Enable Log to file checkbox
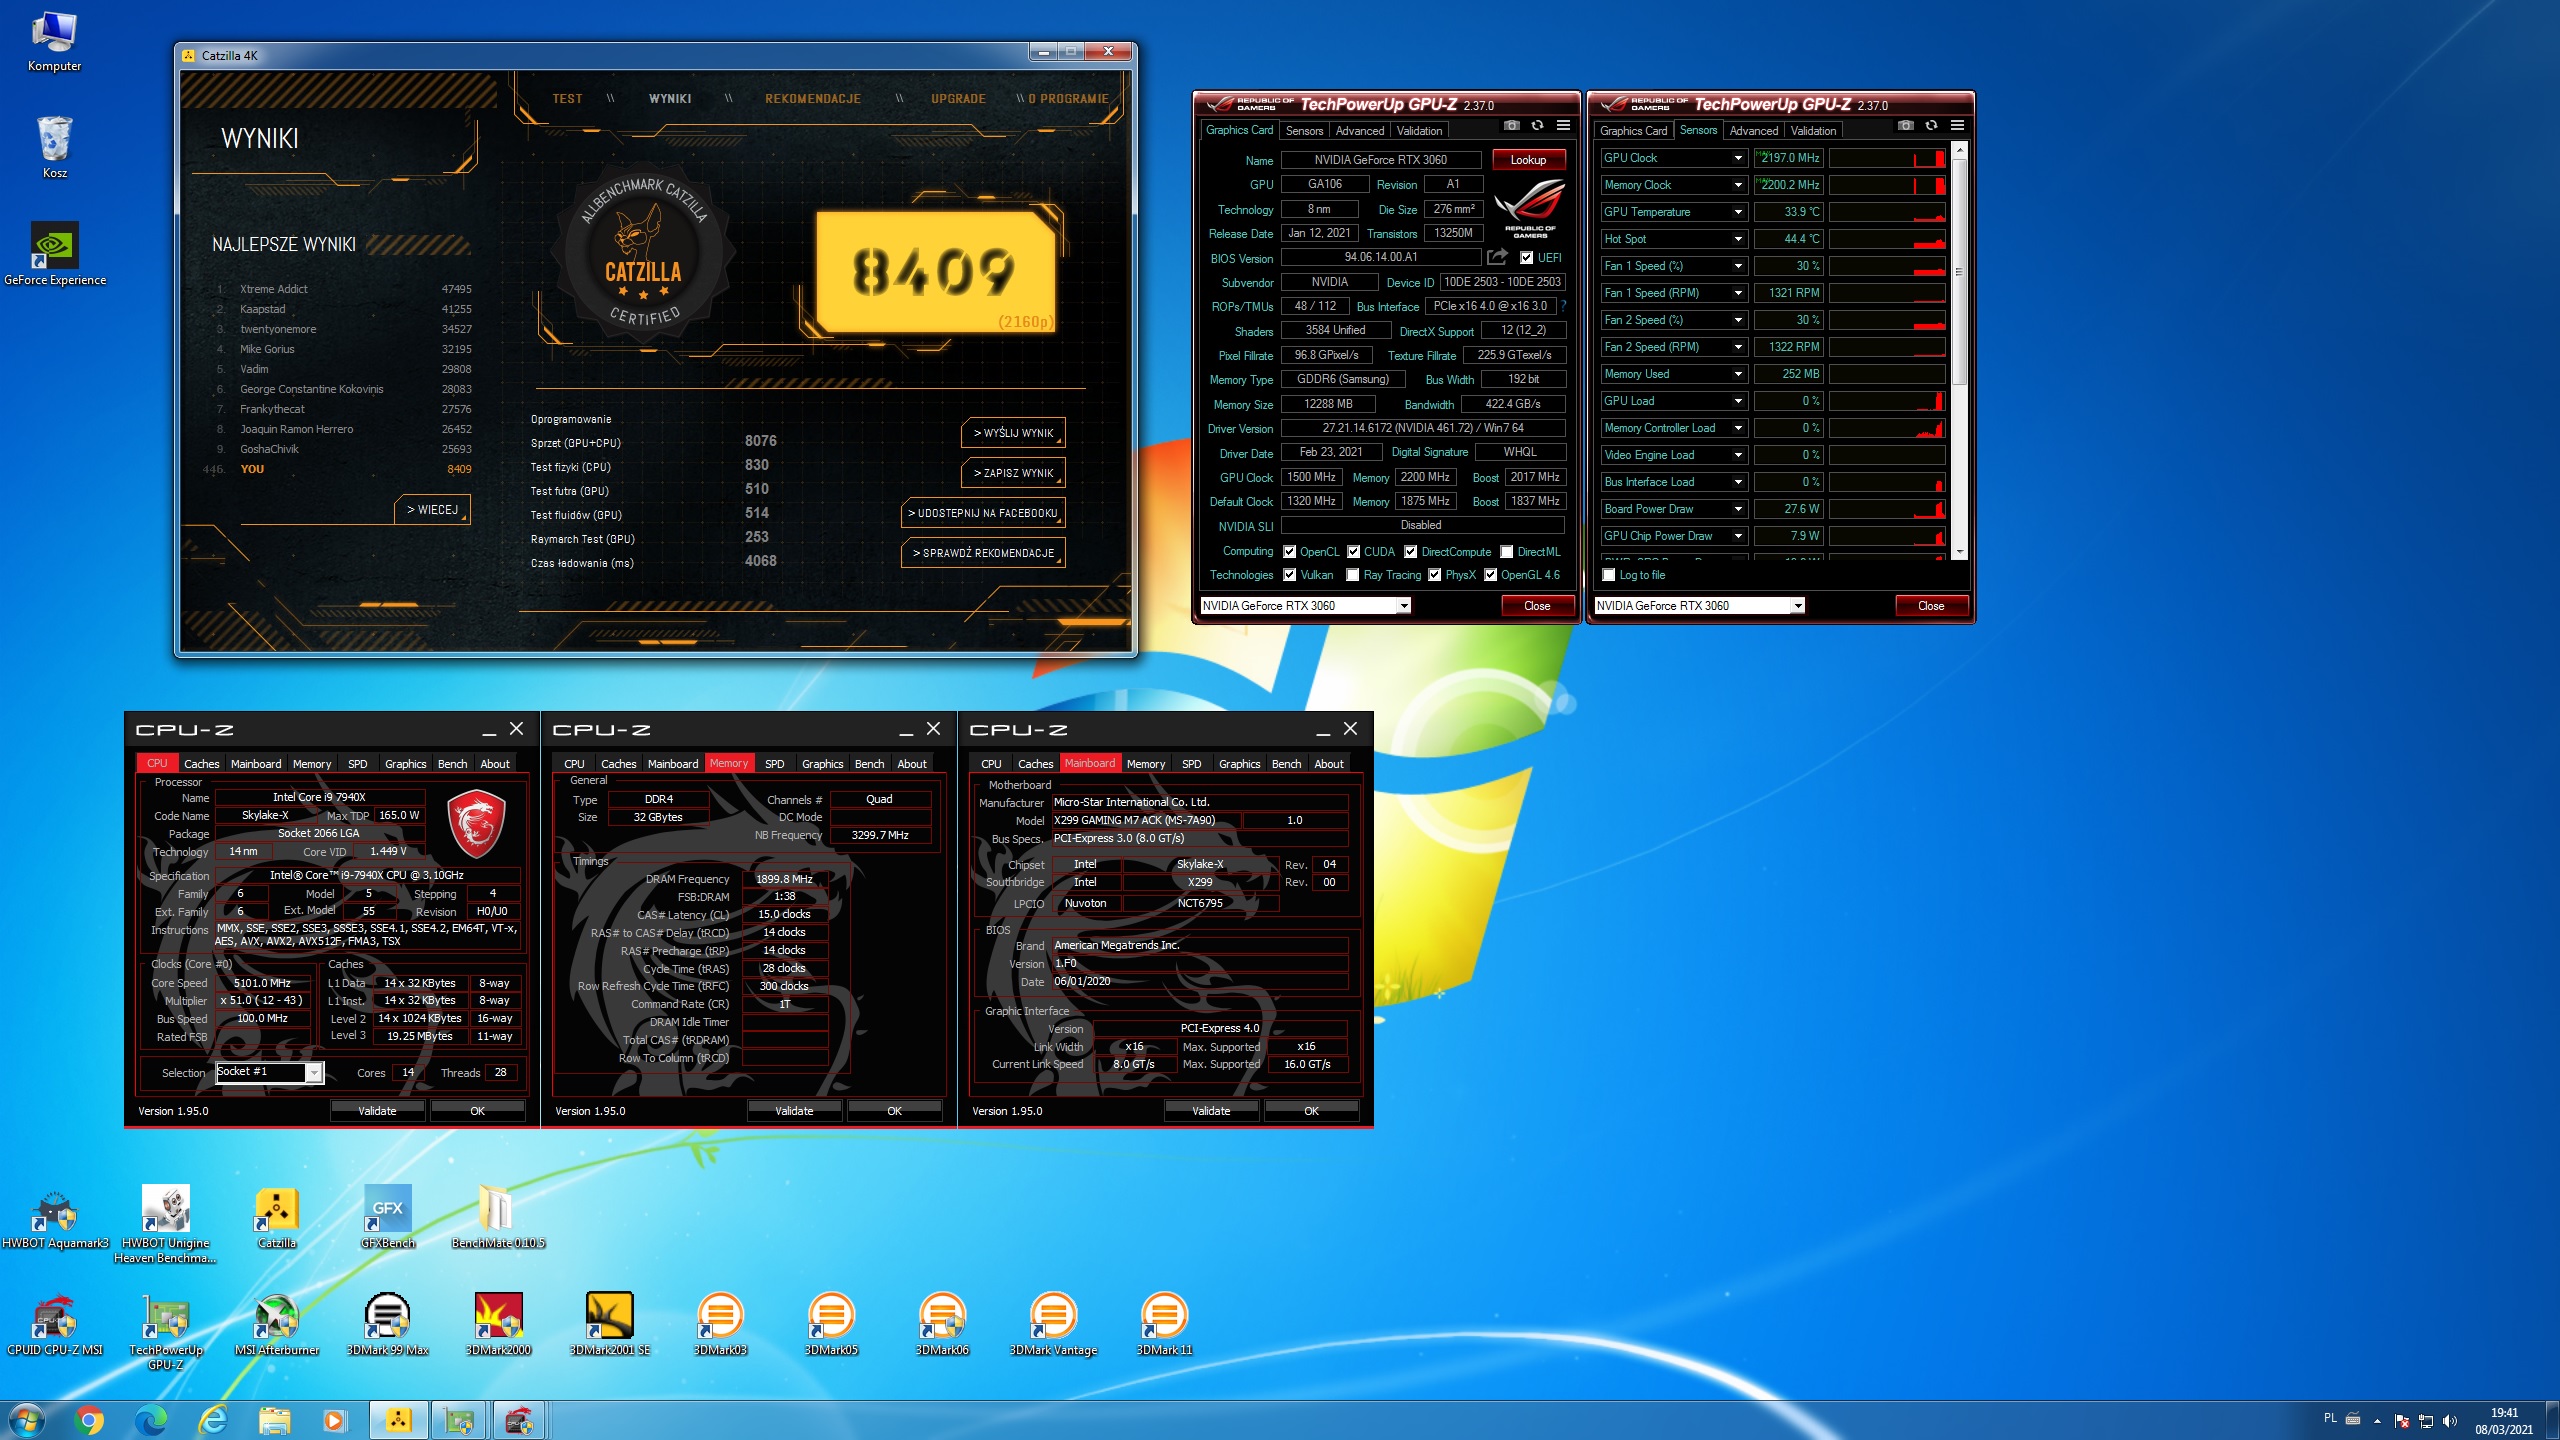Image resolution: width=2560 pixels, height=1440 pixels. click(1609, 575)
